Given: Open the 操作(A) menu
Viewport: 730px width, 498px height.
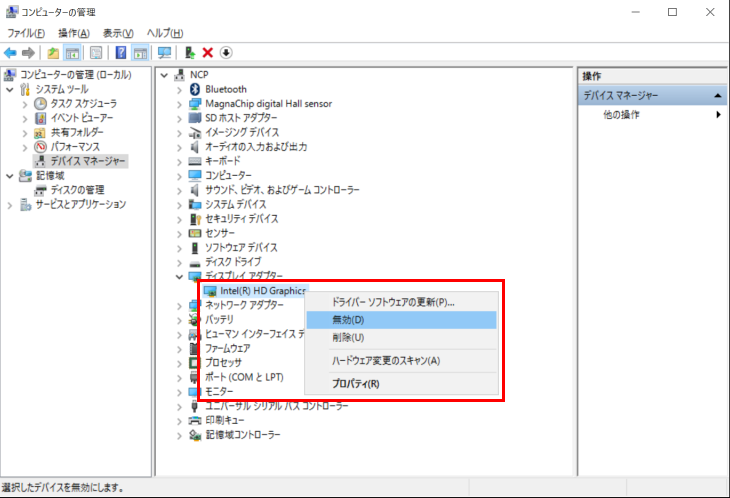Looking at the screenshot, I should 74,33.
